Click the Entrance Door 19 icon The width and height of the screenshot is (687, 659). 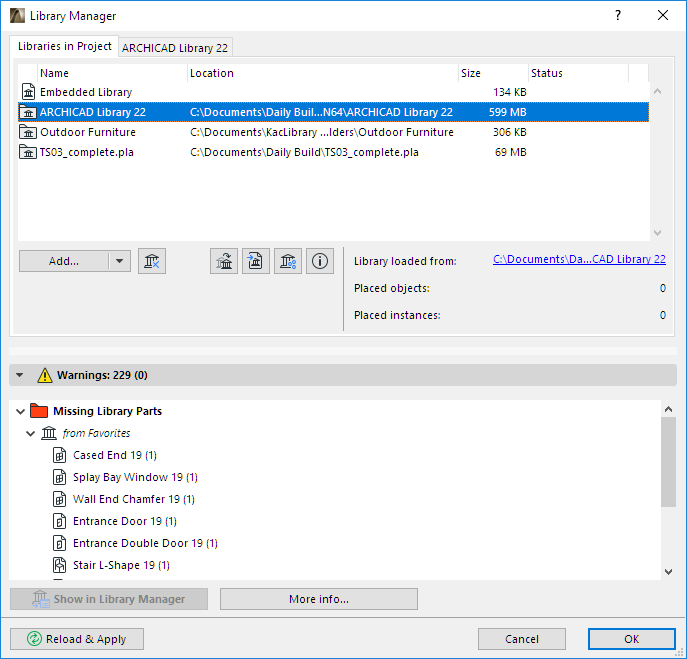[x=60, y=521]
